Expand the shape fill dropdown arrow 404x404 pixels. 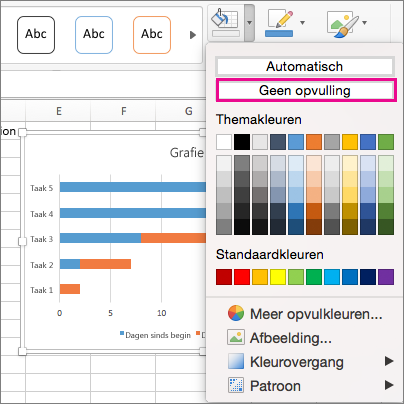249,23
